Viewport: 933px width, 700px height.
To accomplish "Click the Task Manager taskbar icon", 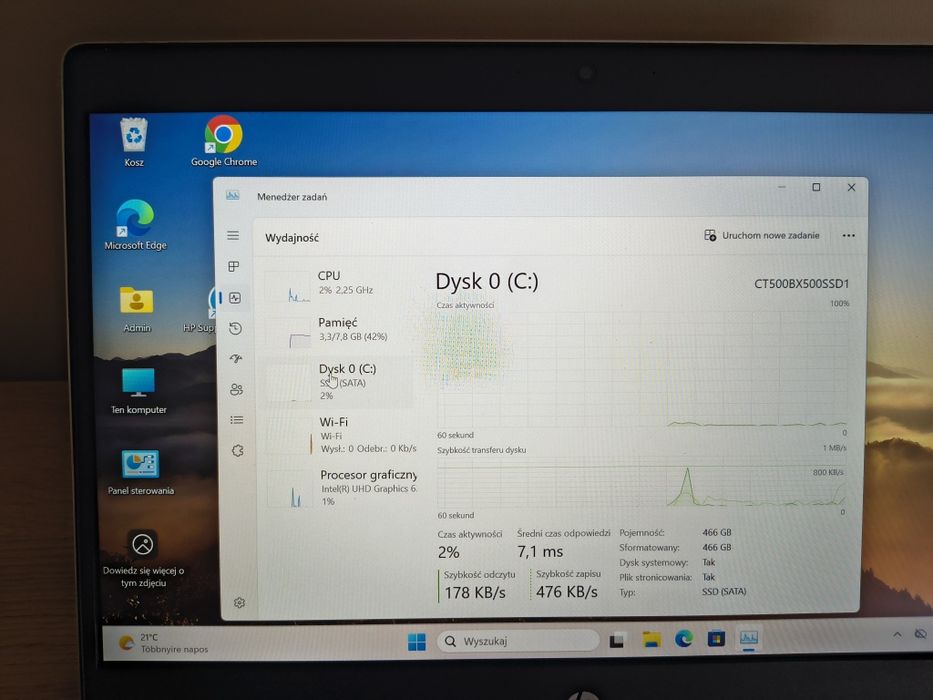I will pos(749,638).
